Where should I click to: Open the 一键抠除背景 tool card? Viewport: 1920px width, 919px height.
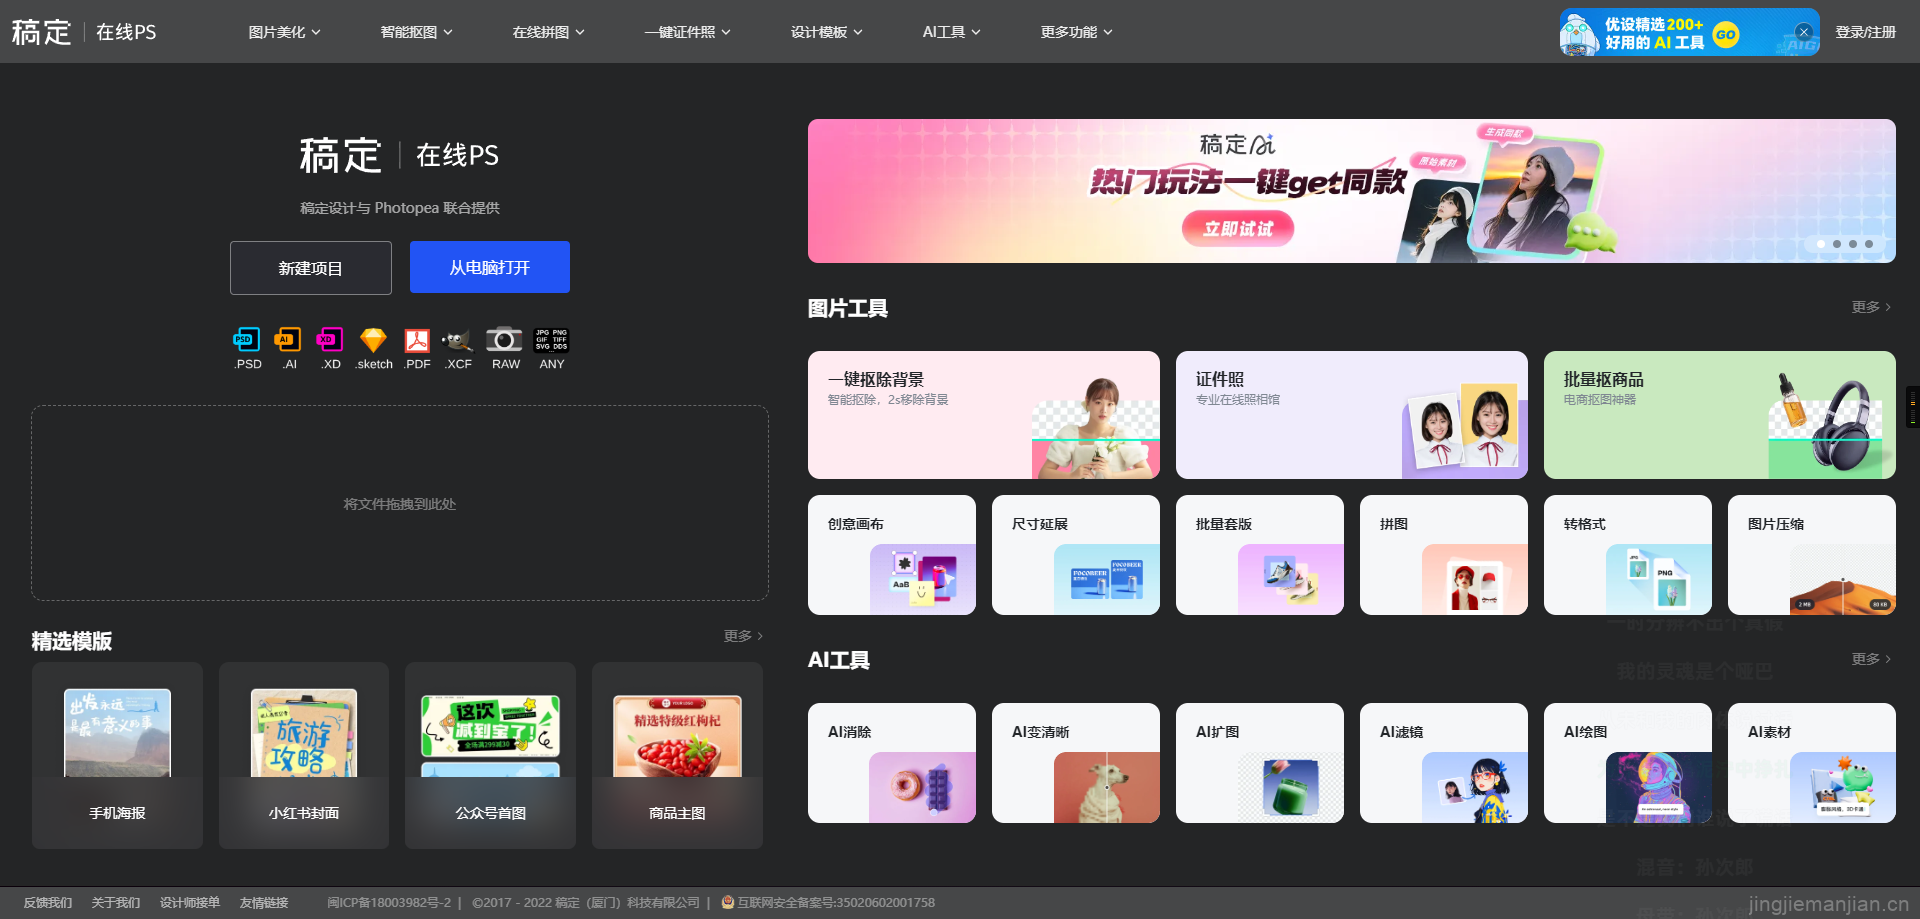[983, 415]
